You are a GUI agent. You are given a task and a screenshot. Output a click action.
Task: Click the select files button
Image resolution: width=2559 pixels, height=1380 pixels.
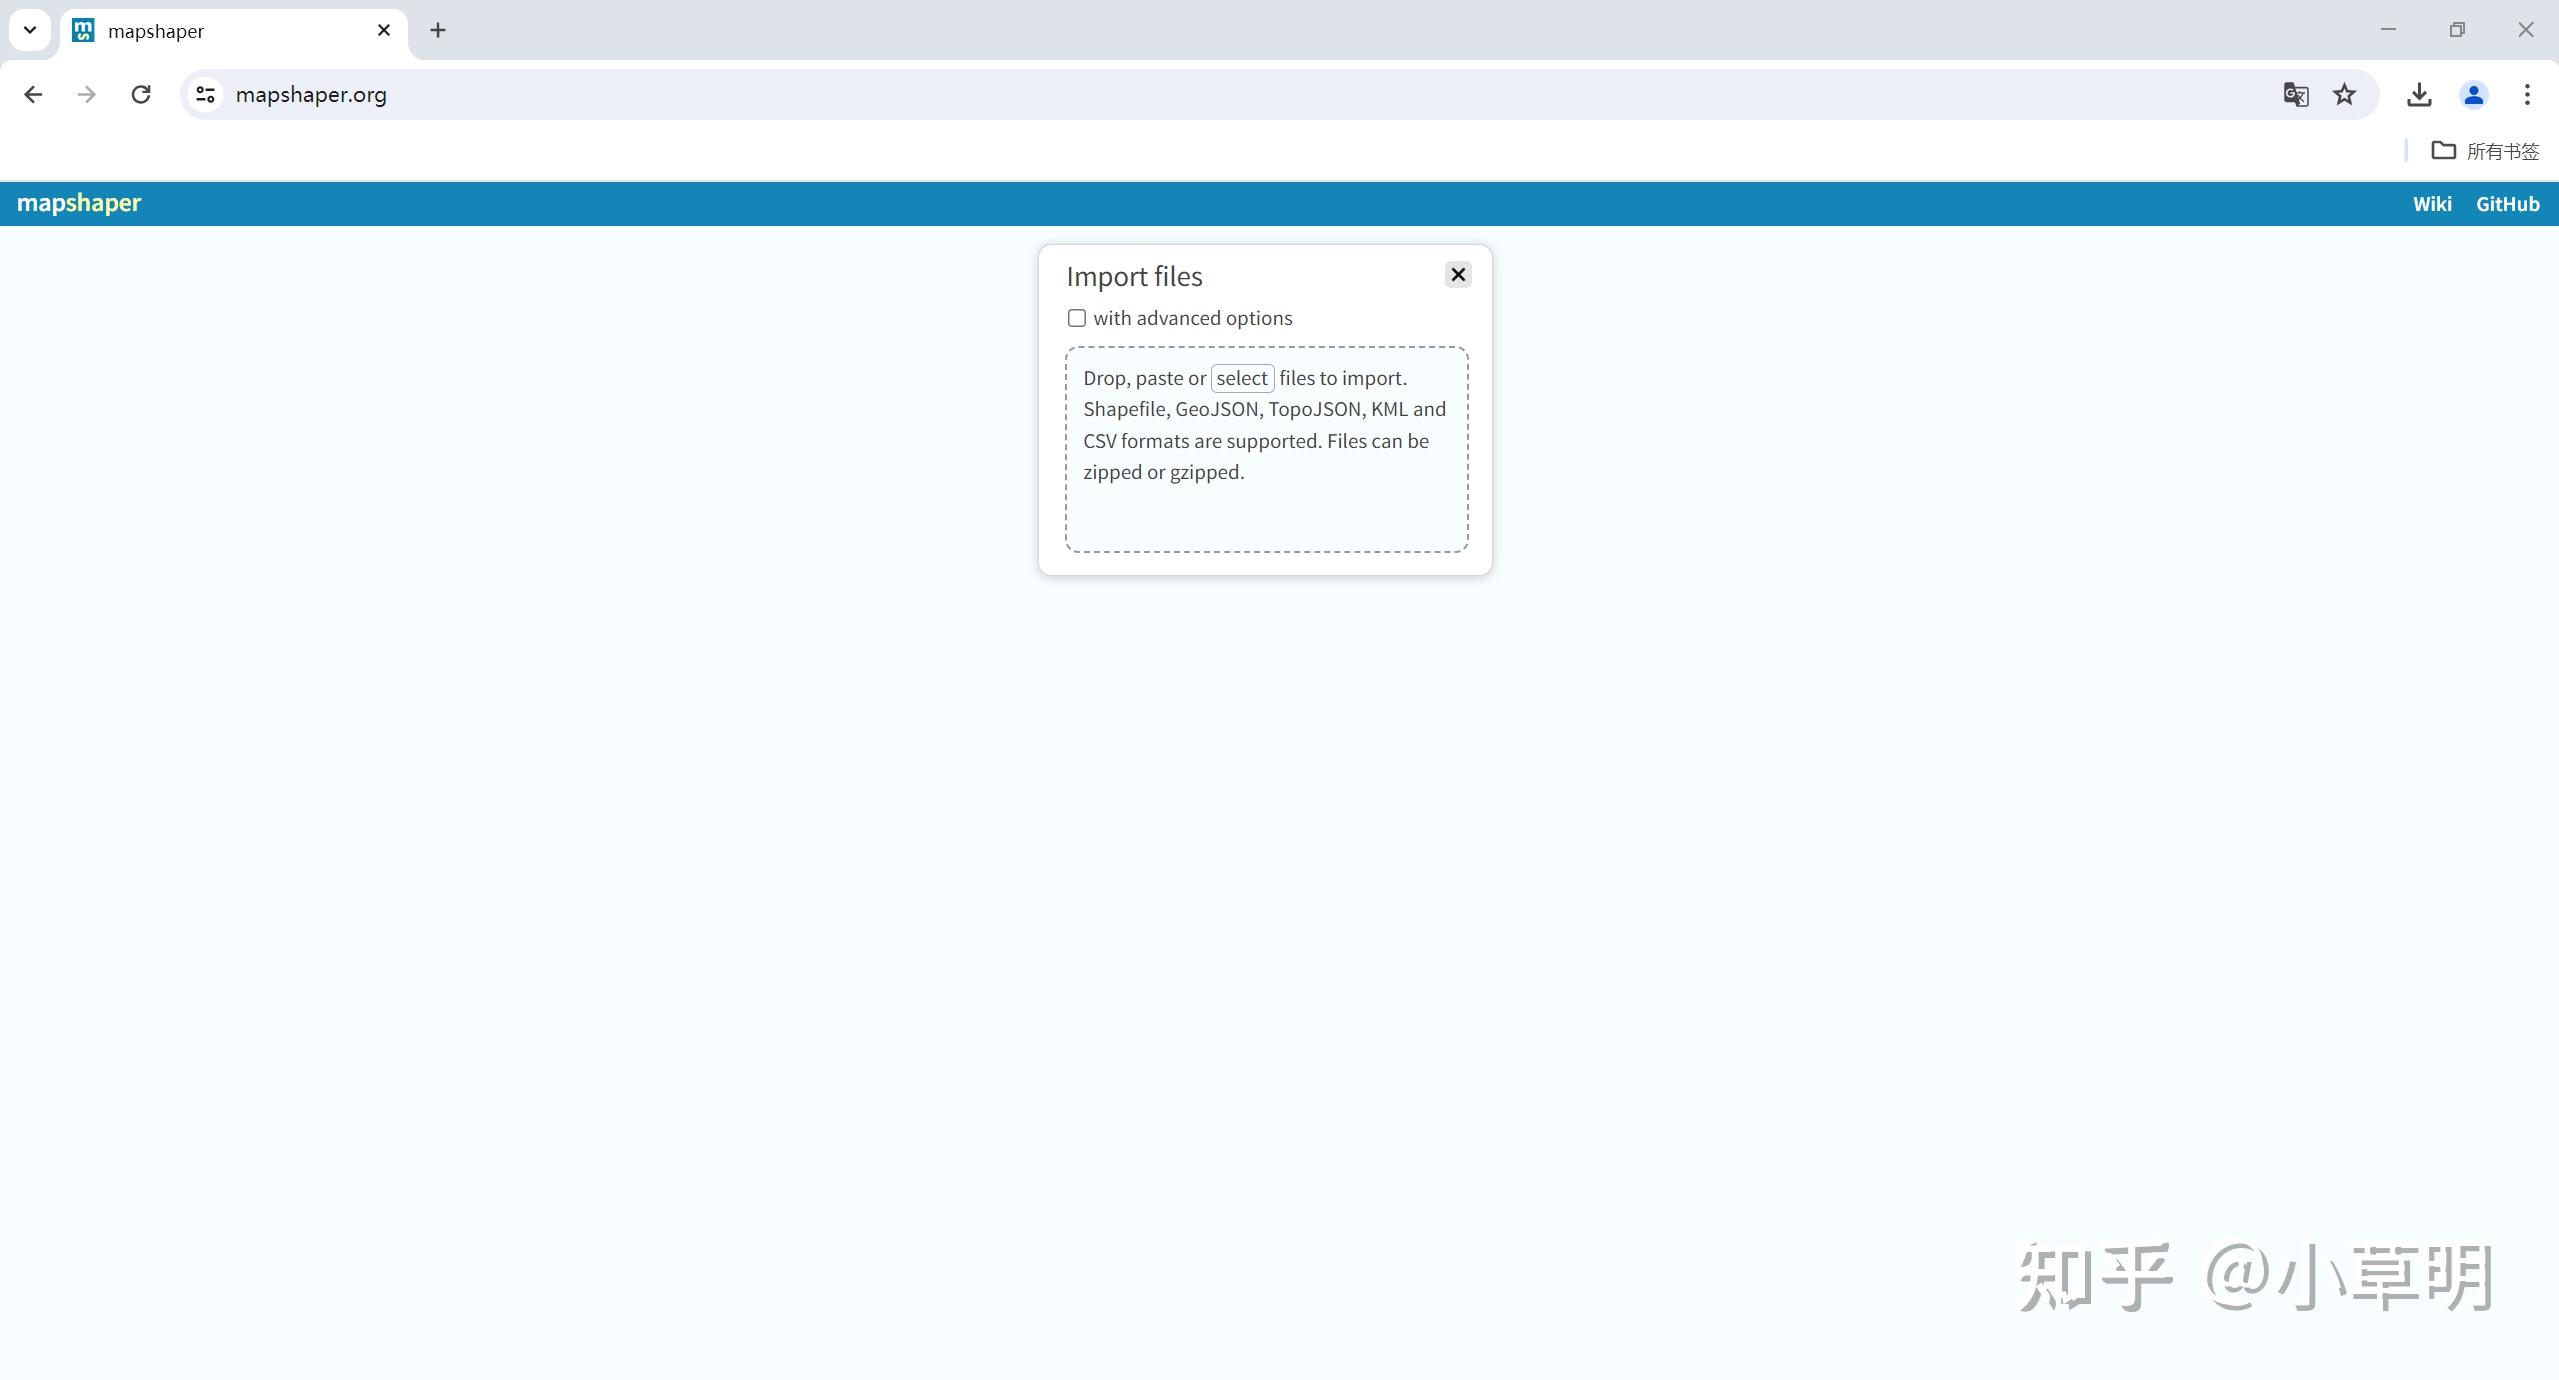1242,378
